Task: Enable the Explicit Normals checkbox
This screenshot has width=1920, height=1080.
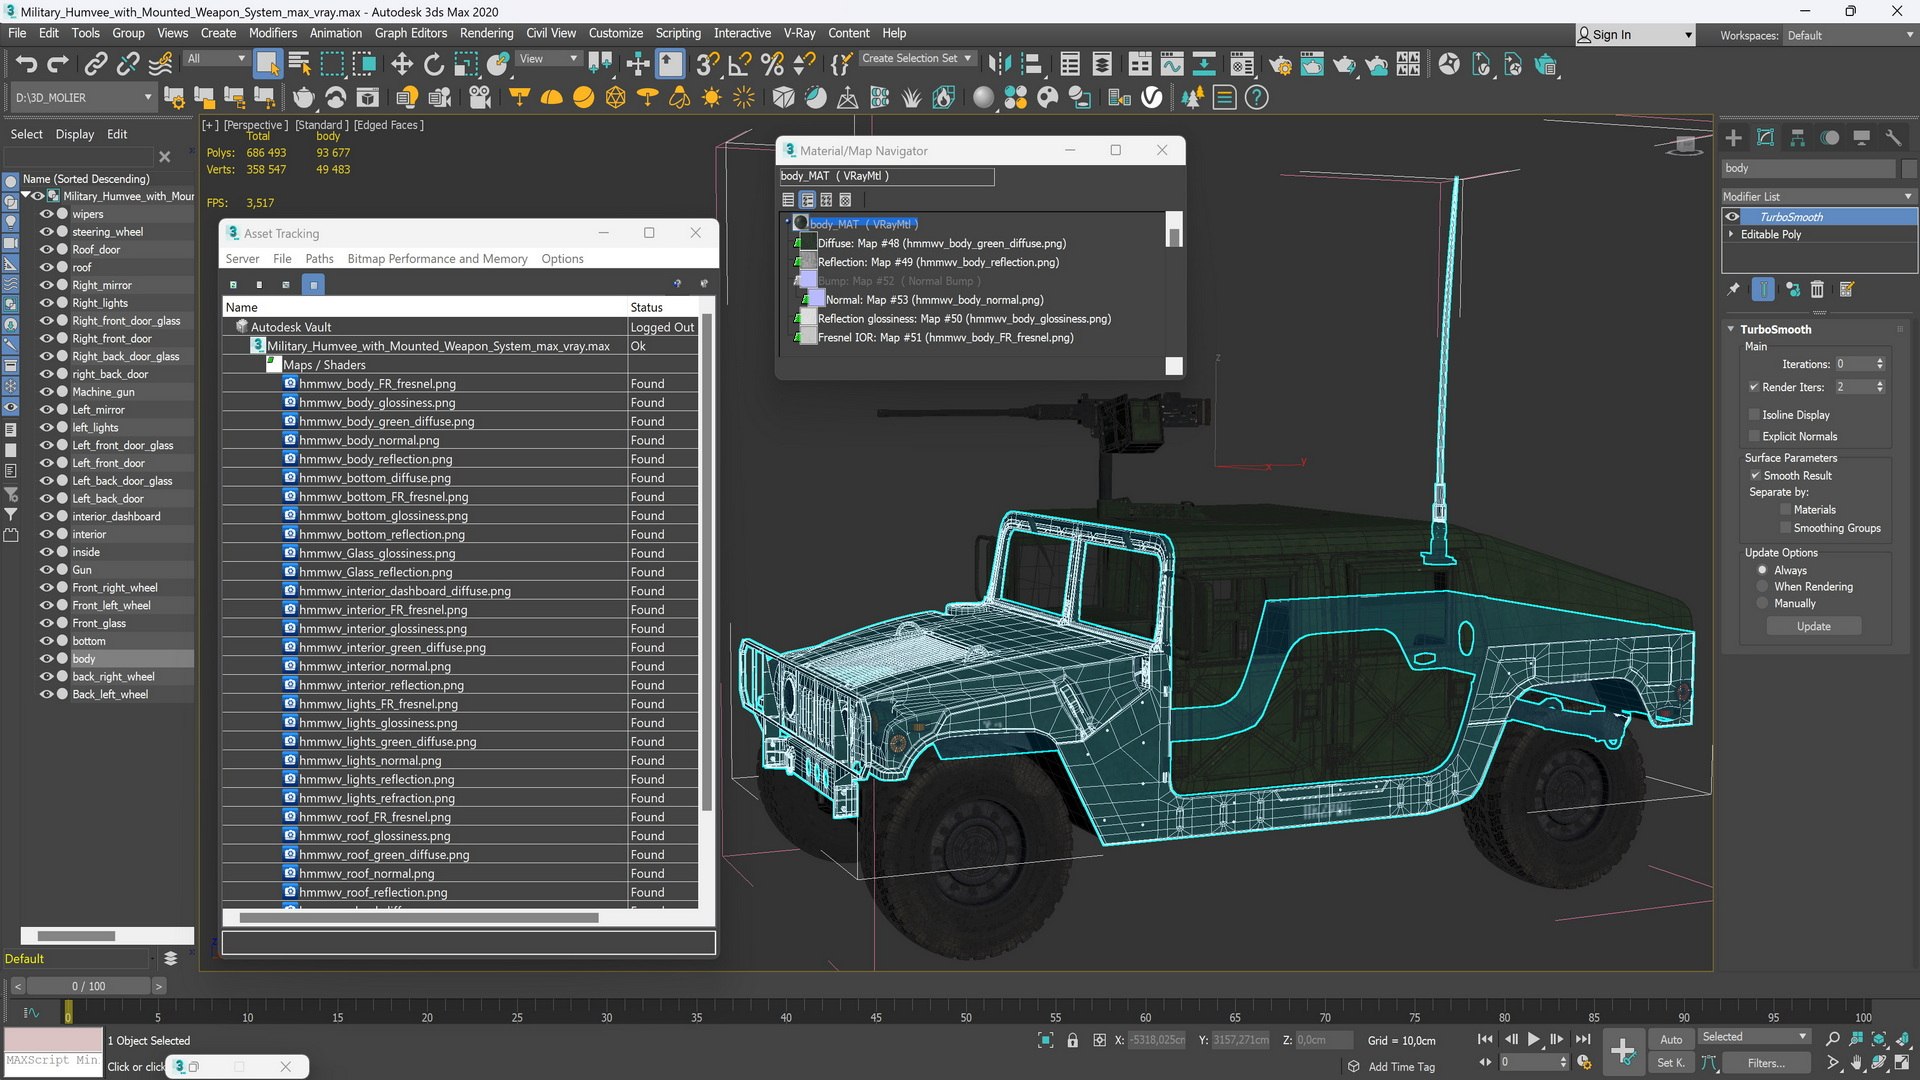Action: tap(1754, 436)
